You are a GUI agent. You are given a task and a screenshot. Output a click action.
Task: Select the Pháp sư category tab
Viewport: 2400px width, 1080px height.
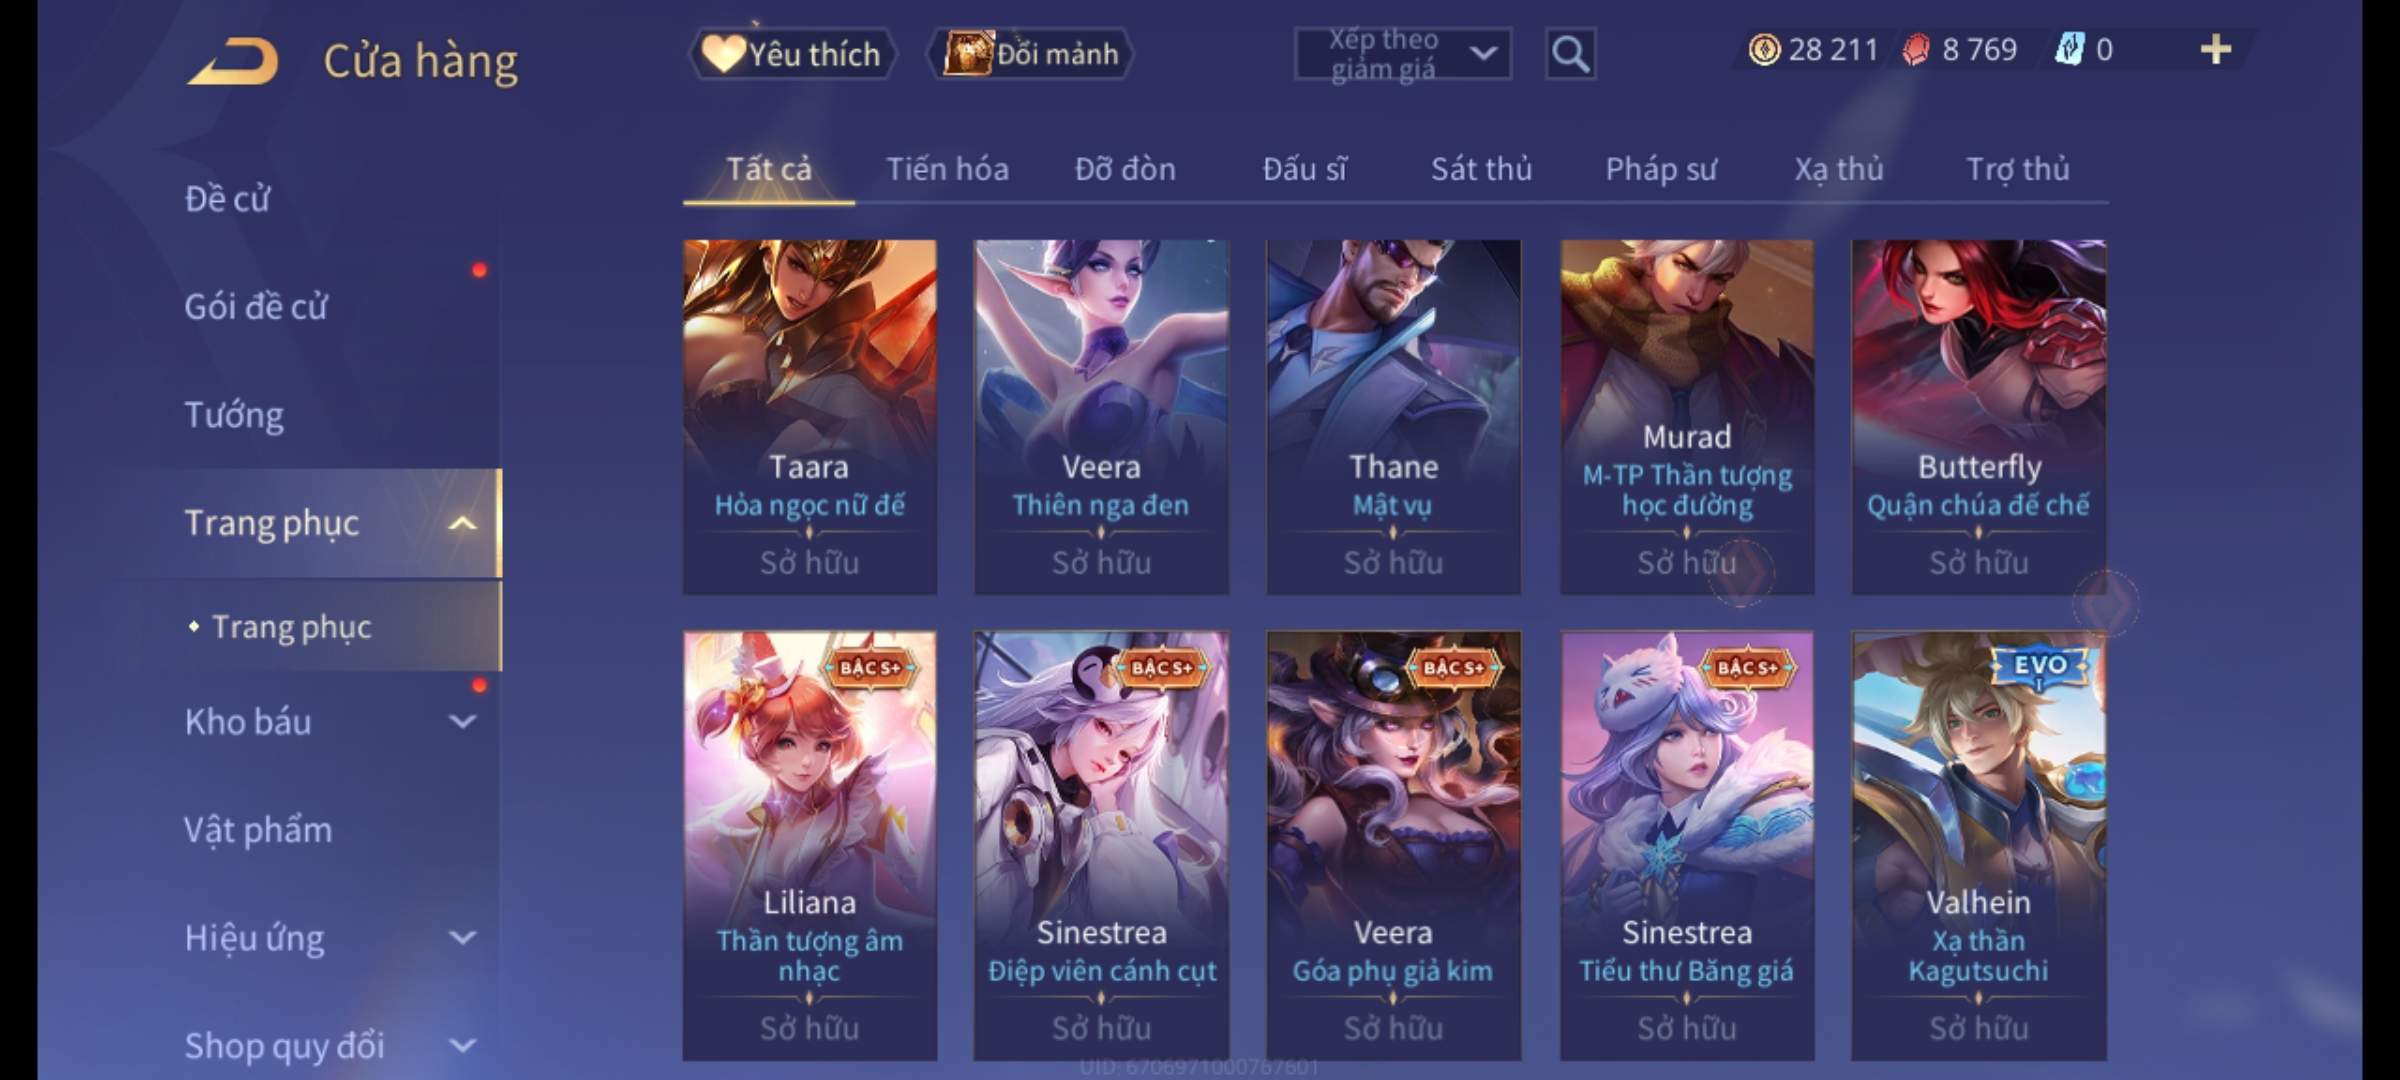[1660, 169]
